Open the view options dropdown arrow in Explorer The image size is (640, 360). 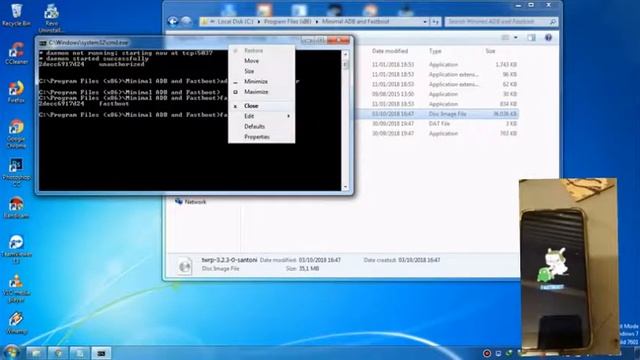pos(516,38)
